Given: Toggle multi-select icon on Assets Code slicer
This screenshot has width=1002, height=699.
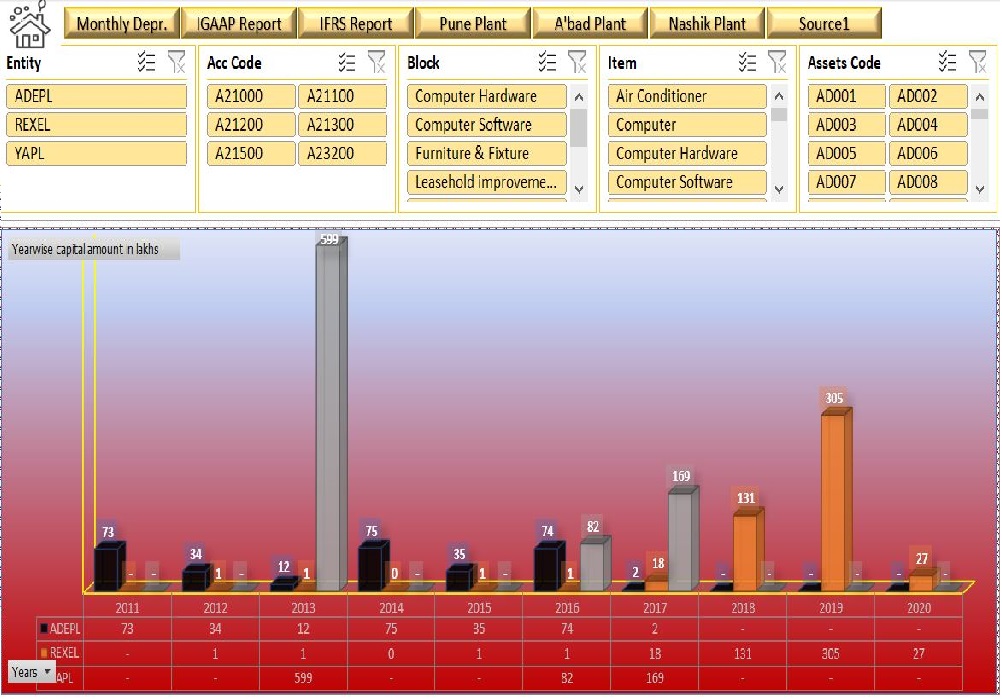Looking at the screenshot, I should click(948, 62).
